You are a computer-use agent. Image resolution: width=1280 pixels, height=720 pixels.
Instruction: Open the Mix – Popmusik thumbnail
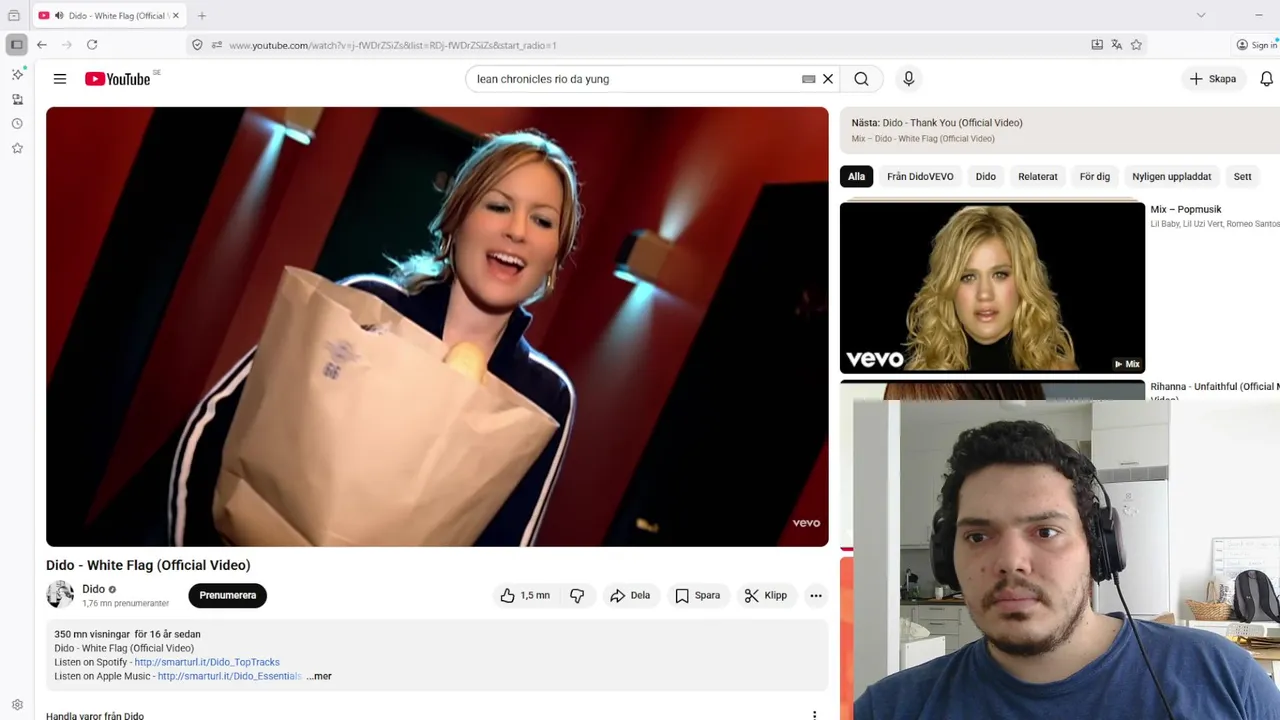pyautogui.click(x=992, y=288)
